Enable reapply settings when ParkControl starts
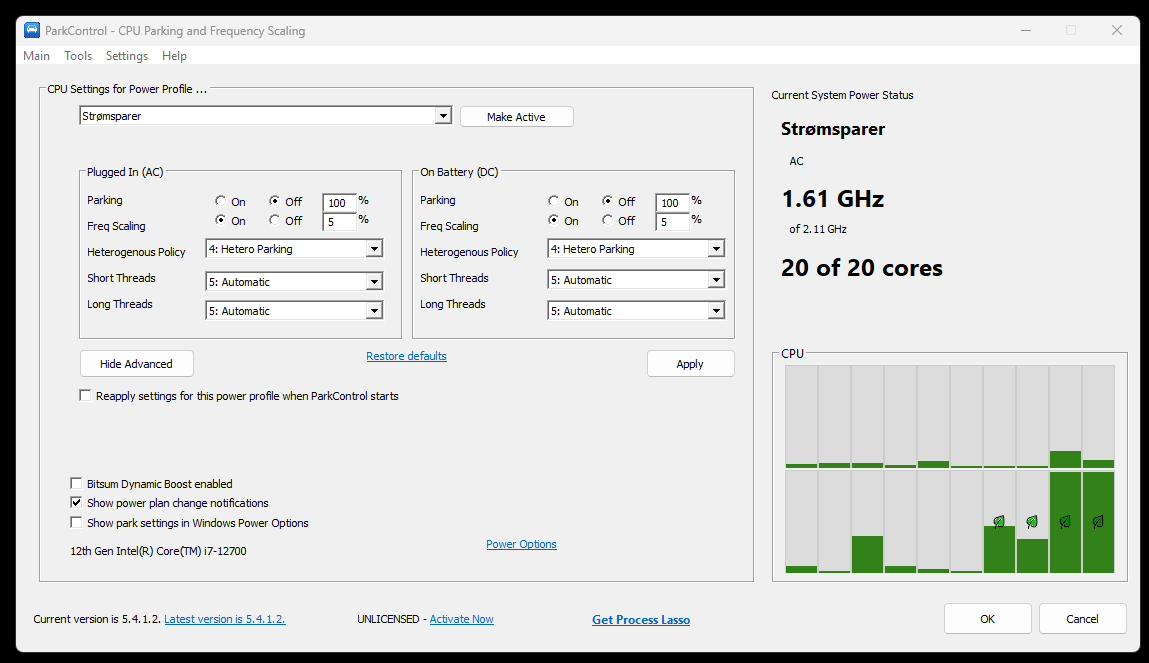The height and width of the screenshot is (663, 1149). click(x=85, y=396)
